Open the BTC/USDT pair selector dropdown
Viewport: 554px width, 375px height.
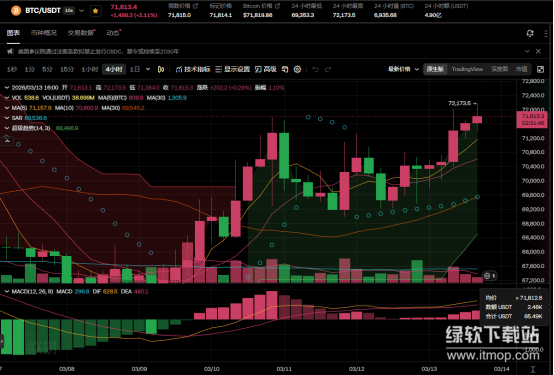point(82,11)
